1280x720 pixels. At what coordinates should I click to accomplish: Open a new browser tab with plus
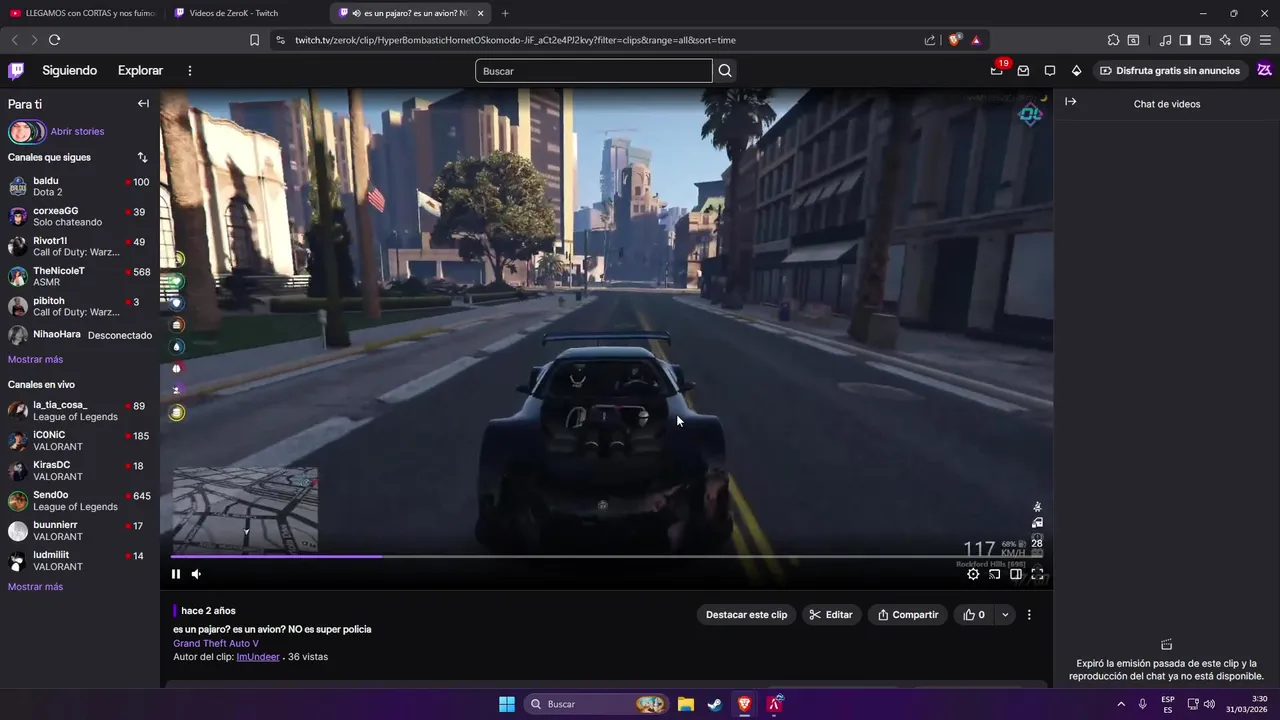point(505,13)
